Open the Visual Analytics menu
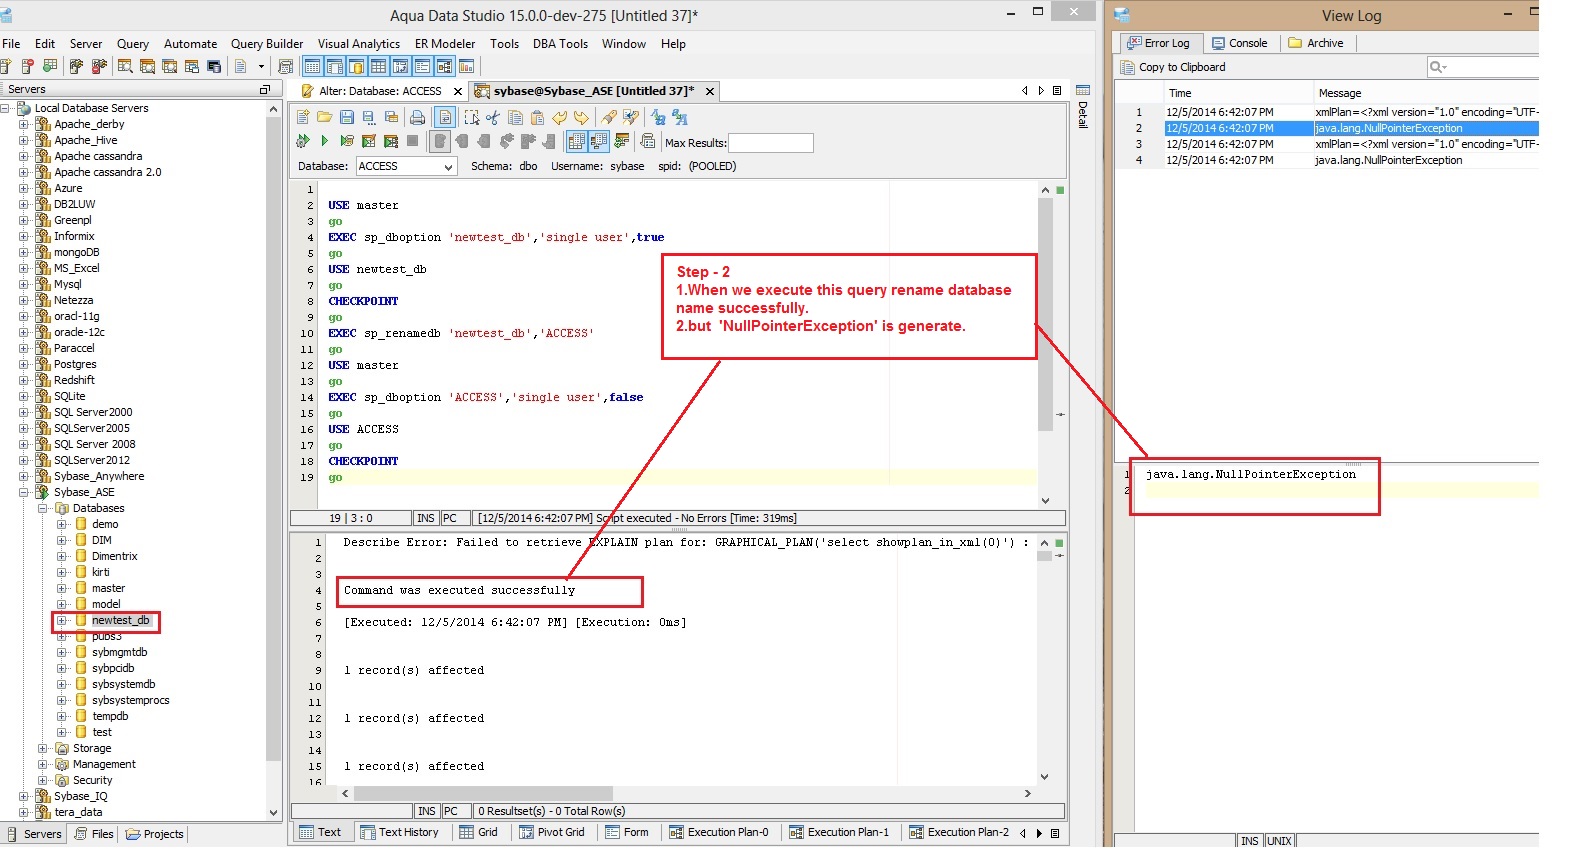Viewport: 1592px width, 860px height. click(358, 44)
